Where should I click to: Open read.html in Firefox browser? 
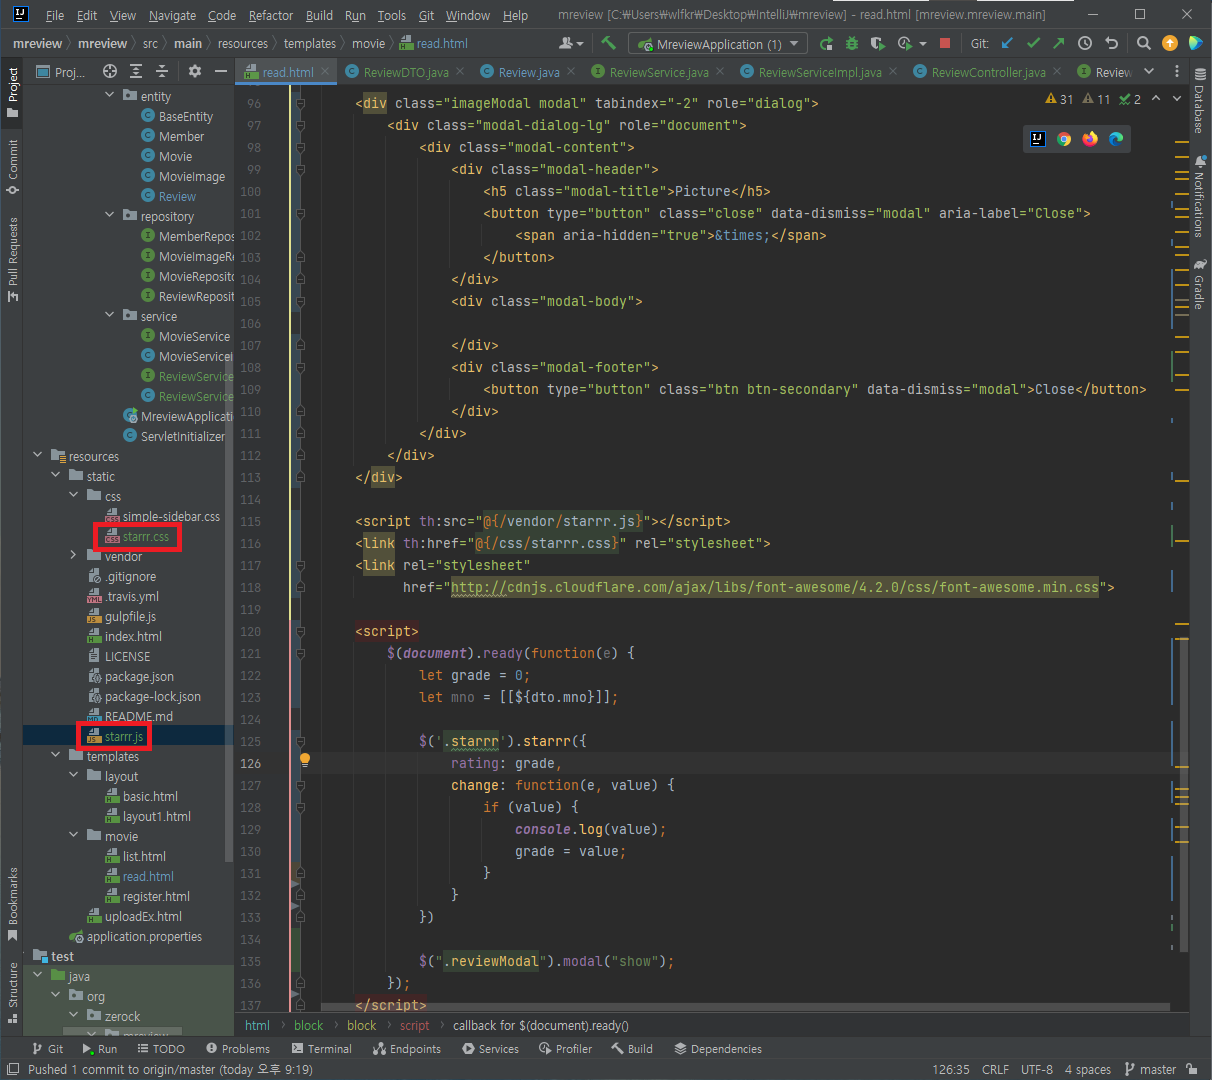[x=1090, y=139]
